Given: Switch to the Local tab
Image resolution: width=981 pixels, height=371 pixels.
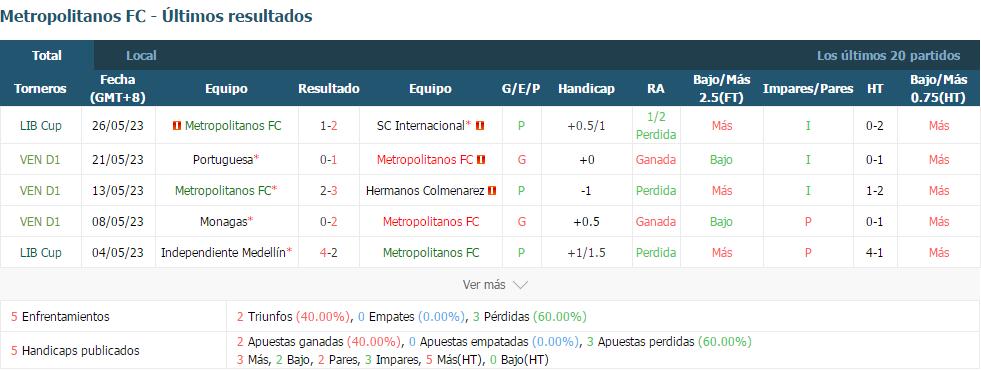Looking at the screenshot, I should click(141, 56).
